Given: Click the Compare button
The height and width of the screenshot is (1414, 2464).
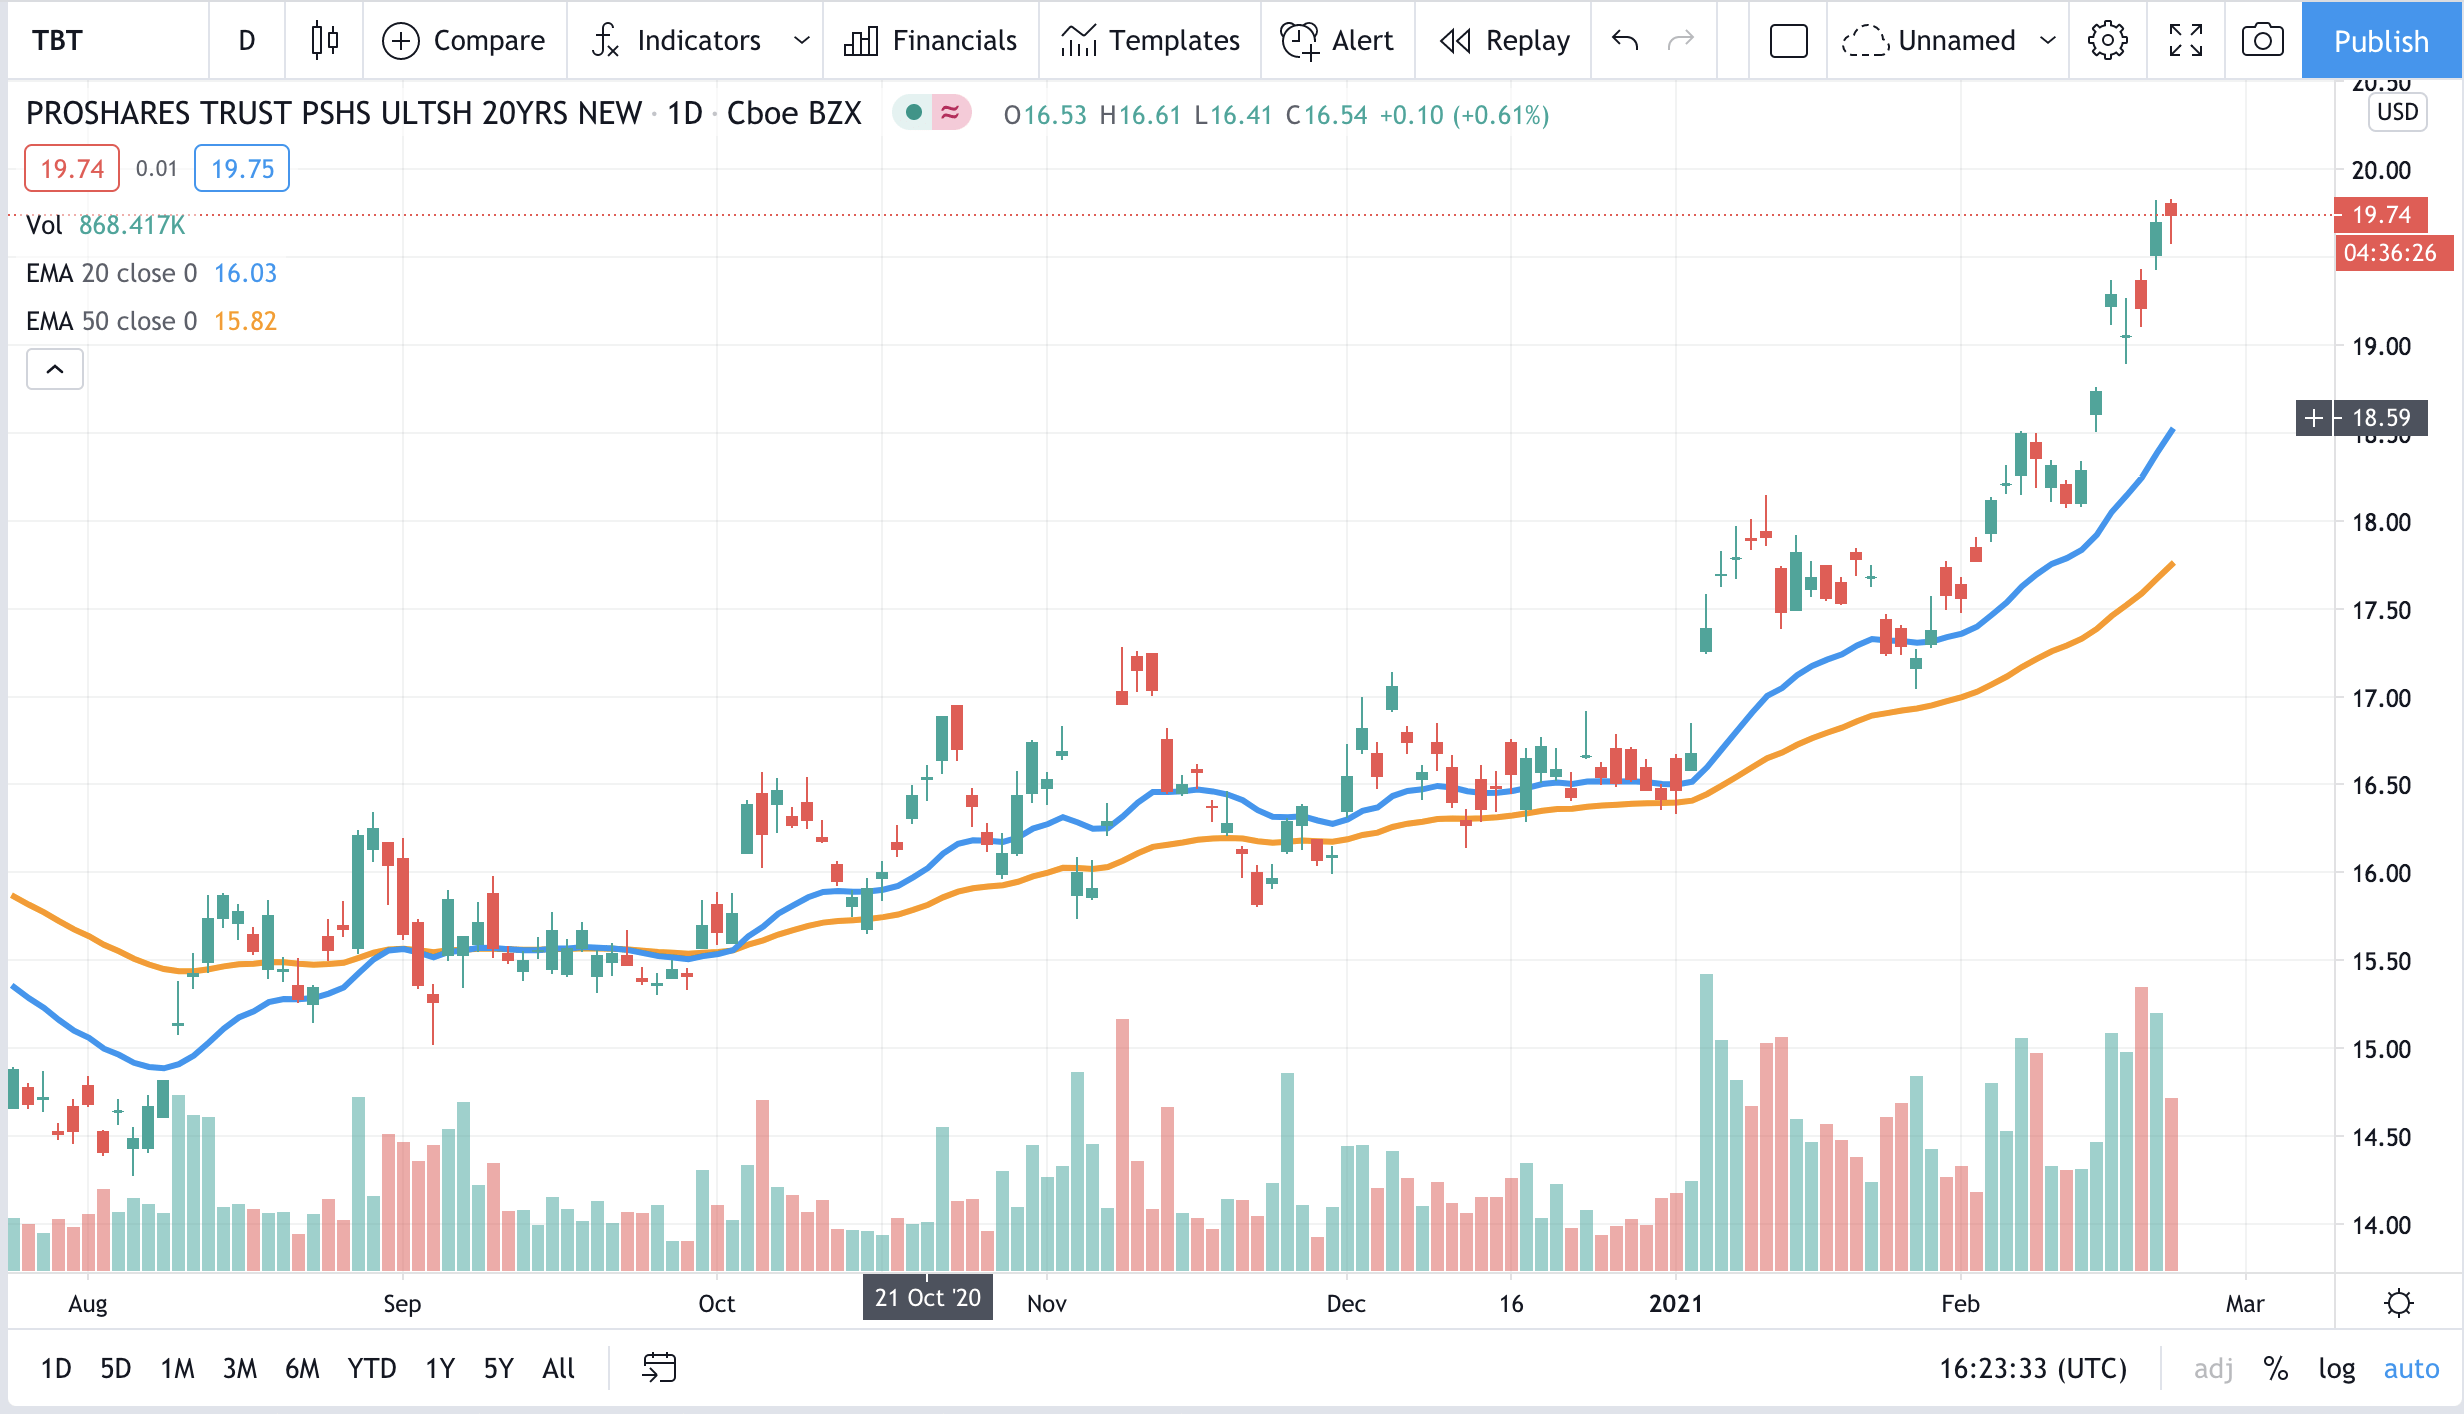Looking at the screenshot, I should (464, 40).
